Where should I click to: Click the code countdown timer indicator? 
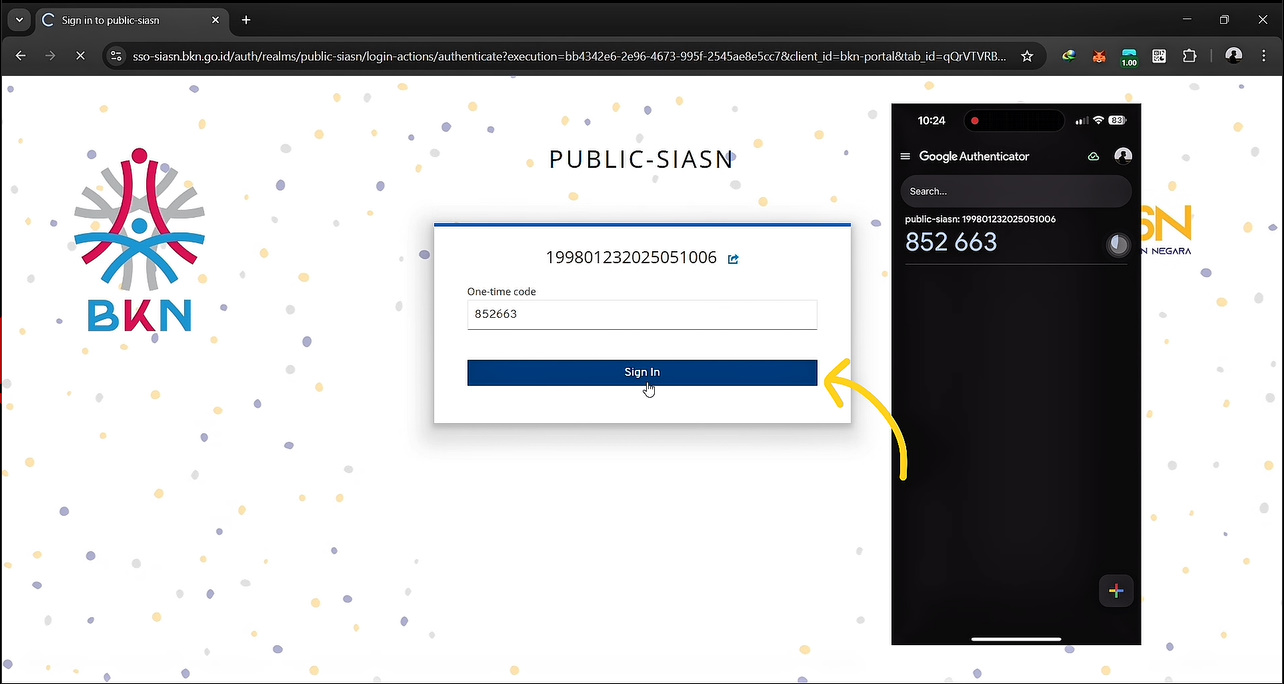1117,244
